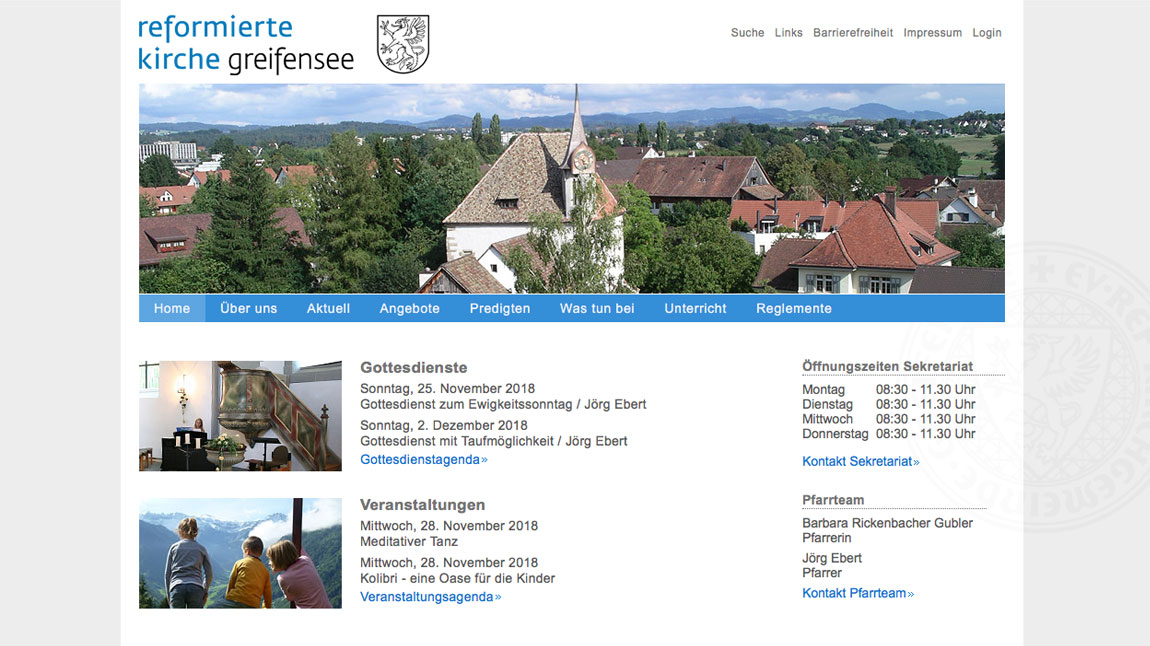This screenshot has width=1150, height=646.
Task: Open the Kontakt Sekretariat link
Action: pos(861,461)
